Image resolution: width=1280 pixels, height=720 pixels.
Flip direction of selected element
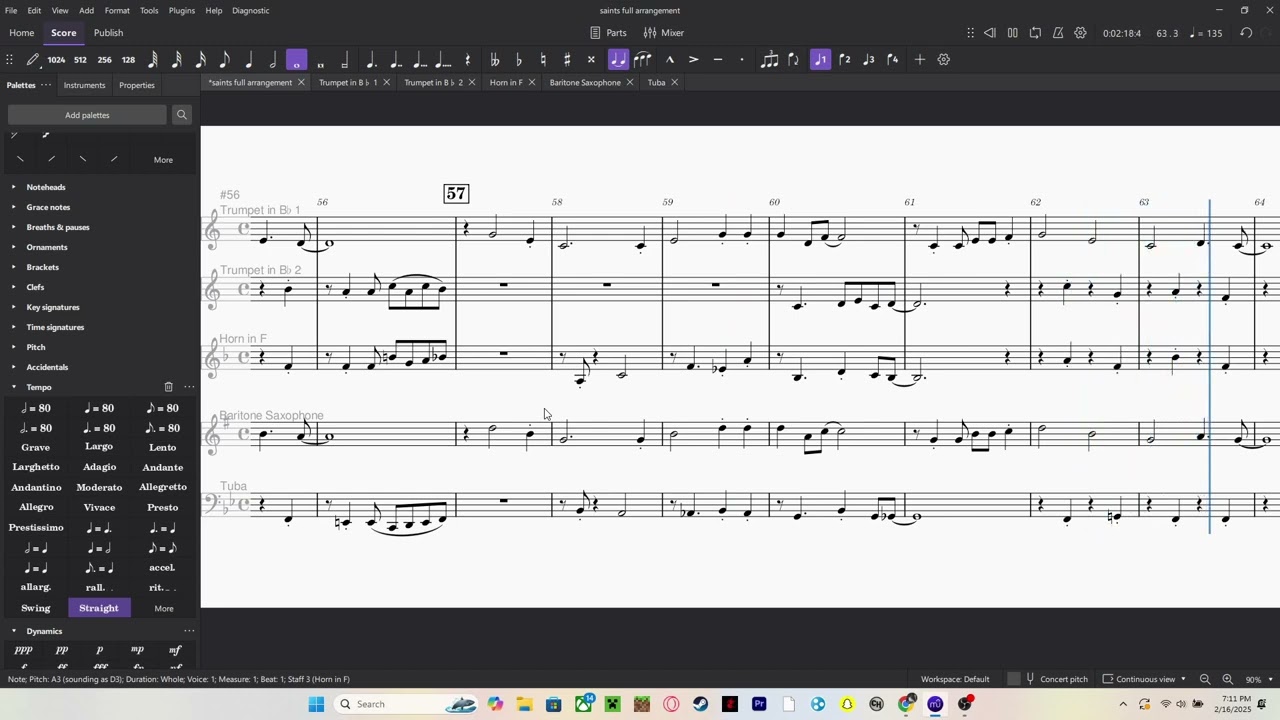[794, 60]
